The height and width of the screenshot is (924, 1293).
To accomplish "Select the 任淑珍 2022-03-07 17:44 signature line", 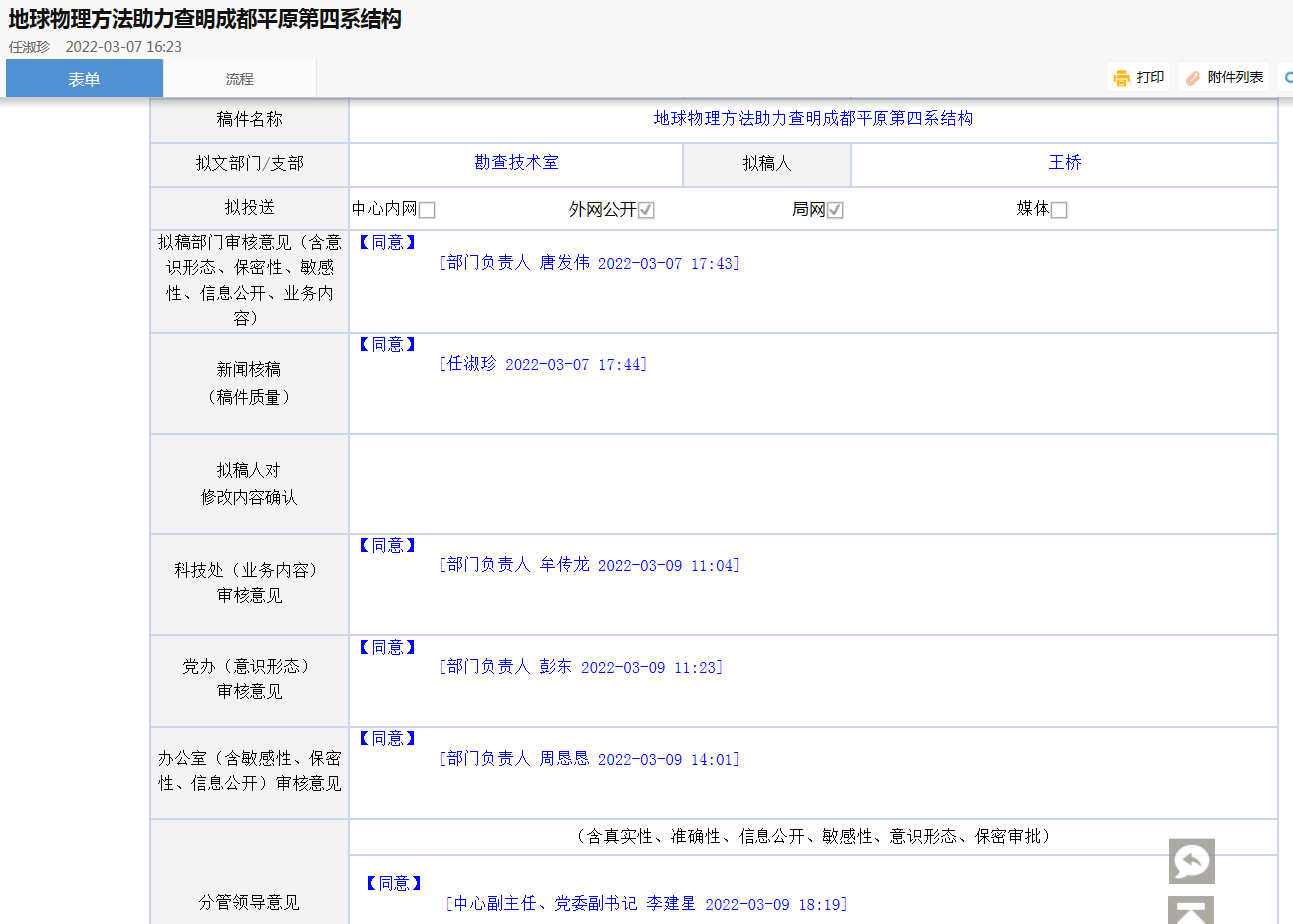I will point(543,364).
